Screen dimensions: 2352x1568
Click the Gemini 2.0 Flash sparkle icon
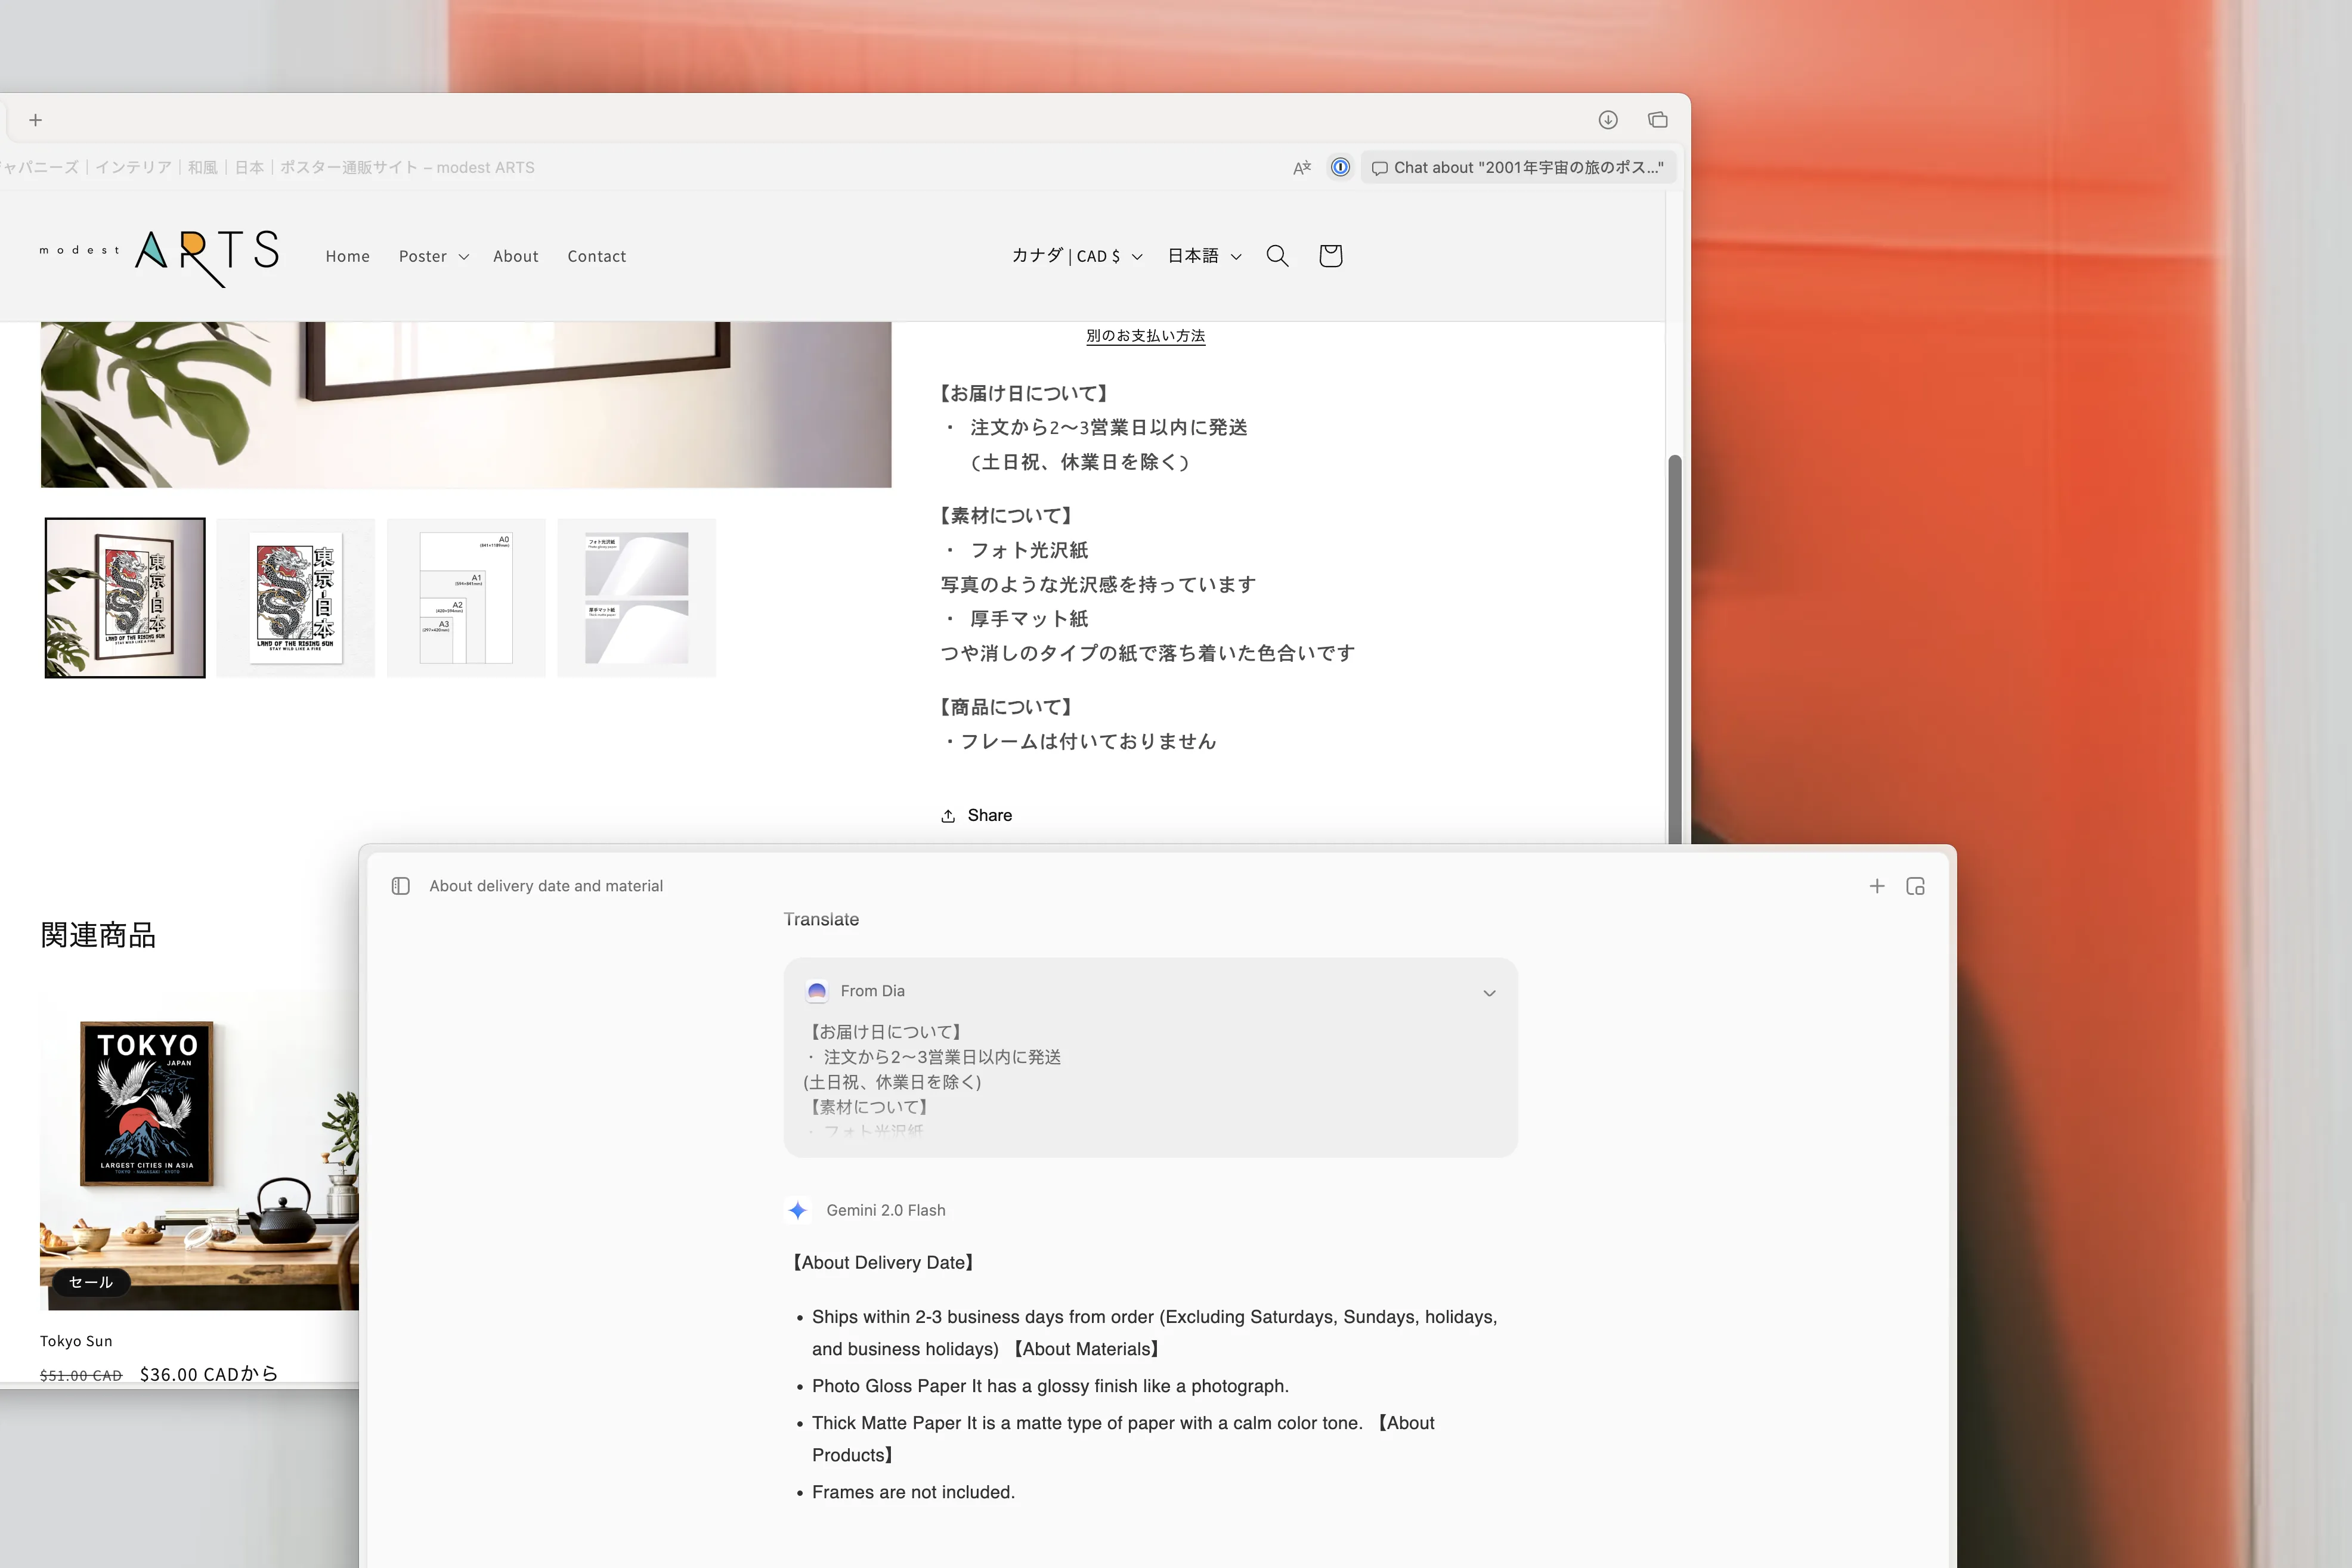click(x=797, y=1210)
